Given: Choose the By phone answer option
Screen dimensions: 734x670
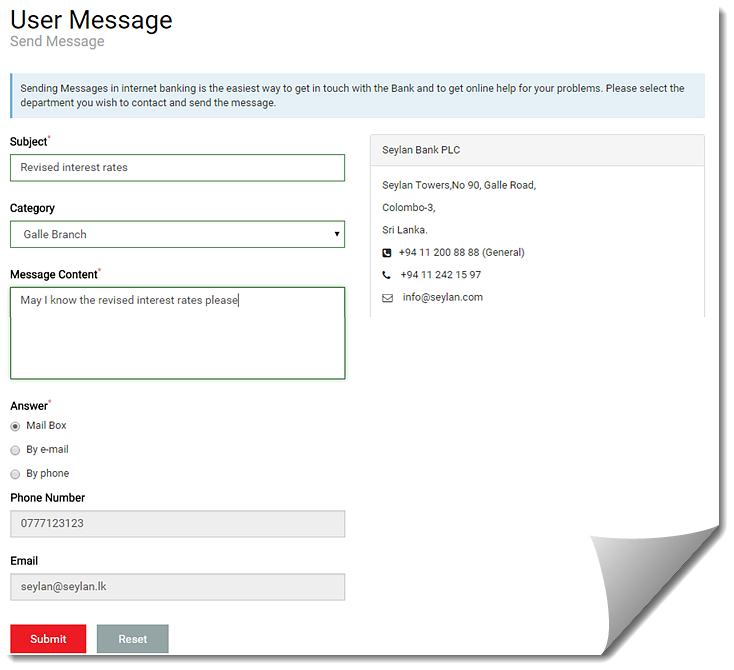Looking at the screenshot, I should 15,474.
